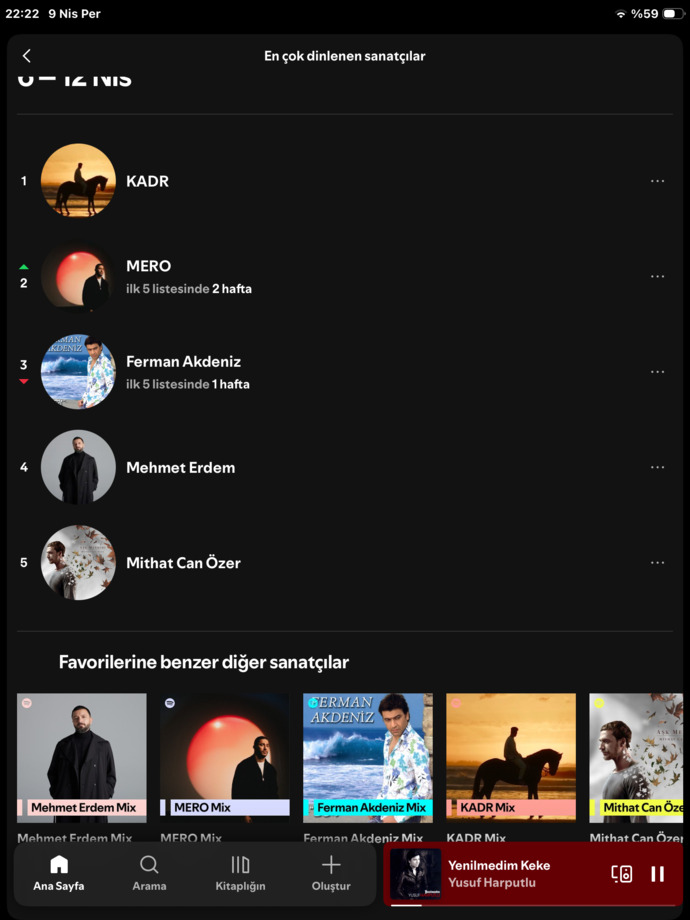
Task: Open more options for KADR
Action: [657, 181]
